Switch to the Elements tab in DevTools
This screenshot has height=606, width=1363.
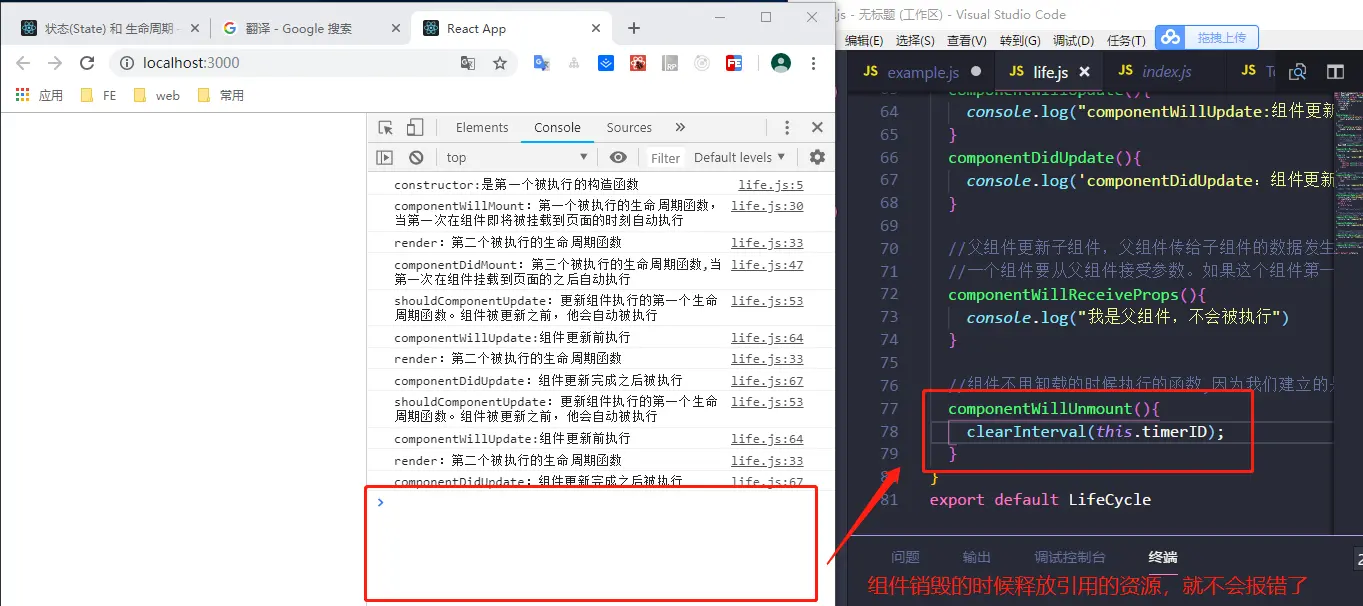tap(482, 127)
